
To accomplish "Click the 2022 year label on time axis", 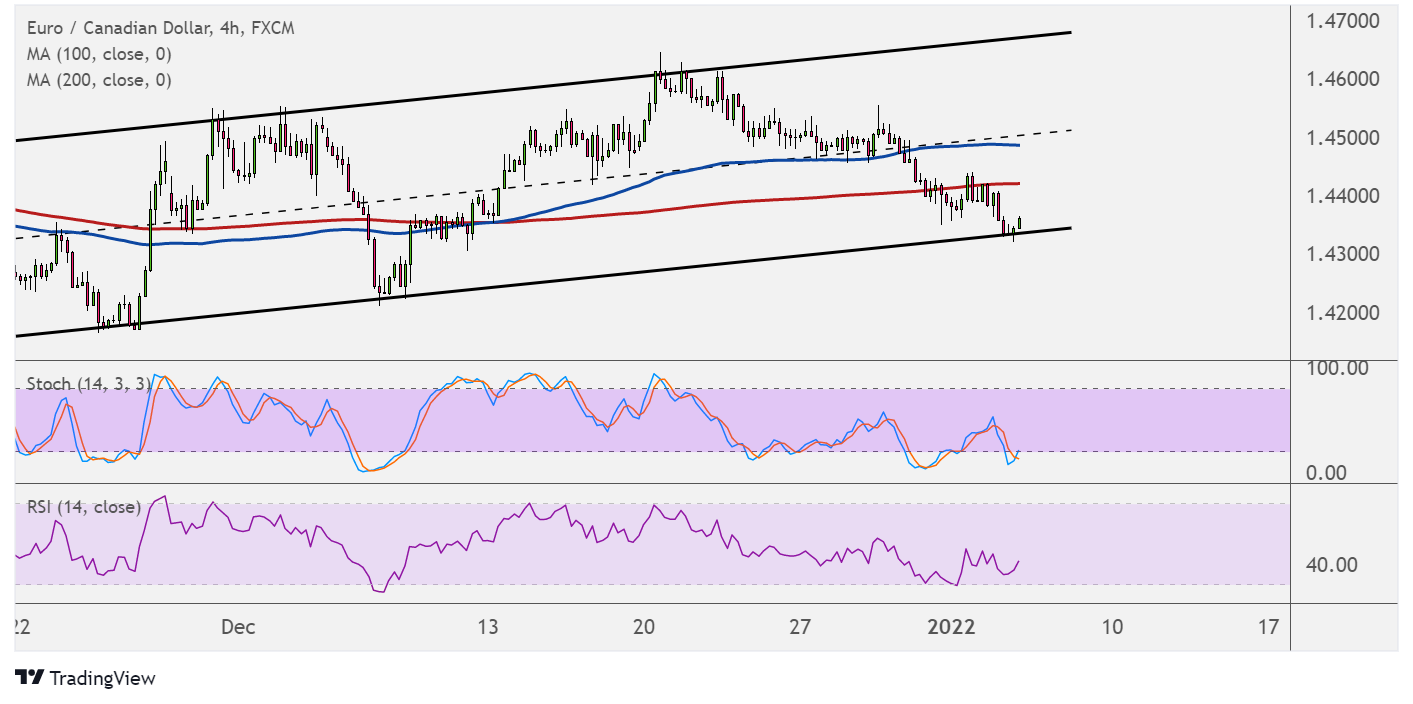I will coord(951,627).
